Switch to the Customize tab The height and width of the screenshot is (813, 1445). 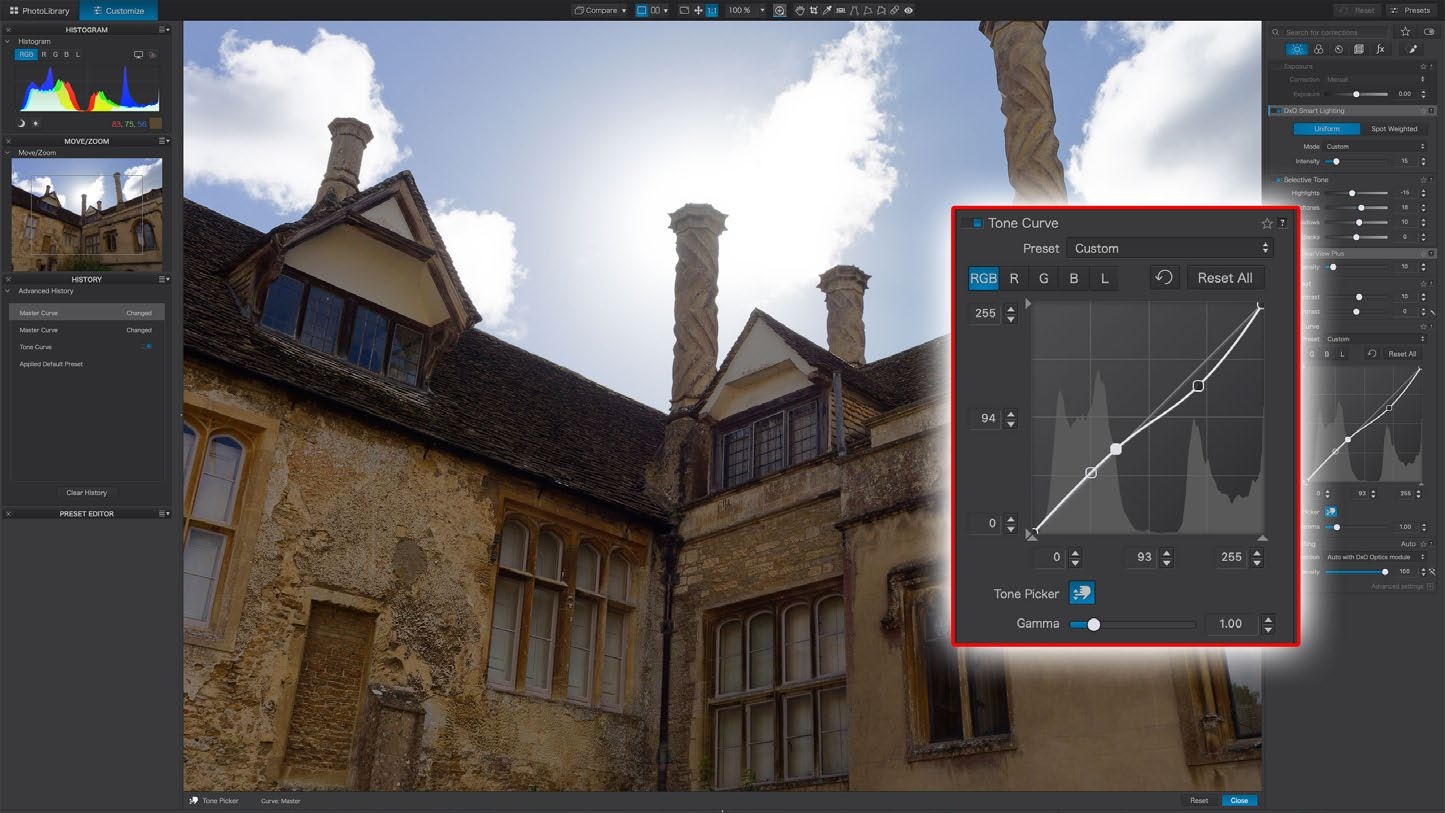point(118,10)
